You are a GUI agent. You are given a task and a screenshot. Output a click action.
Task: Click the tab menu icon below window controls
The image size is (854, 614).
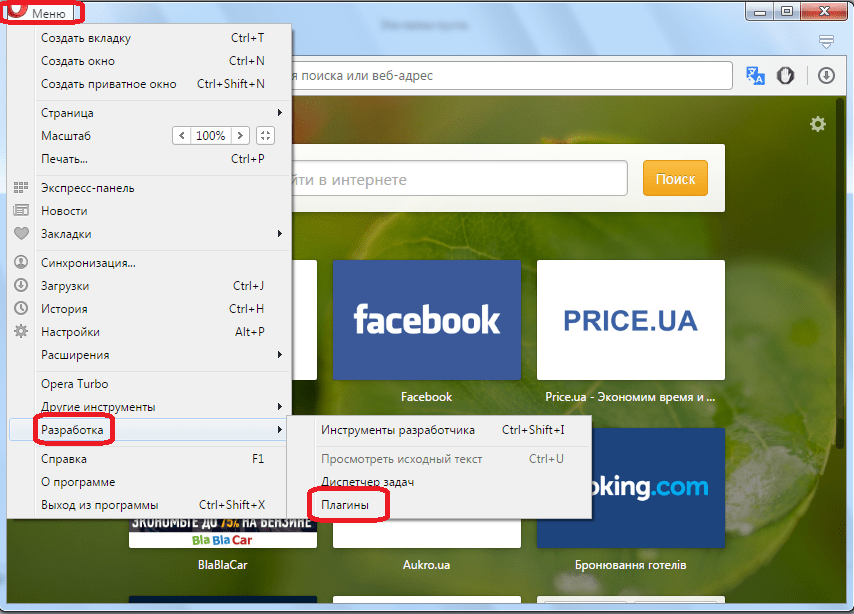tap(826, 41)
